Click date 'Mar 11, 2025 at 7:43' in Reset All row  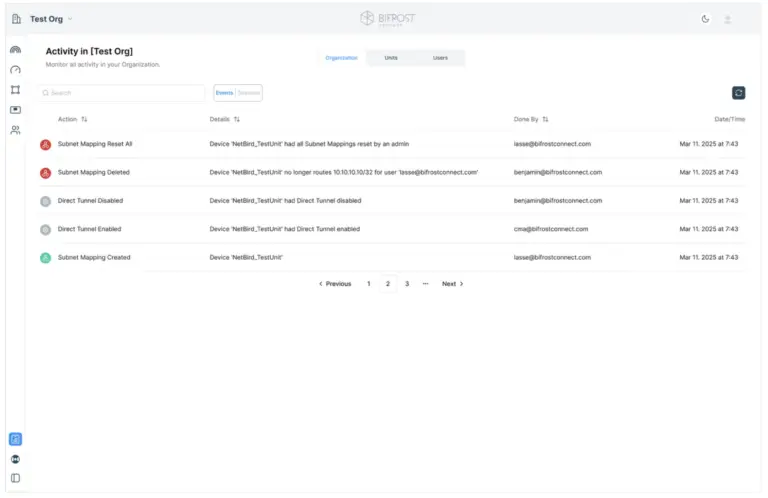[x=709, y=144]
